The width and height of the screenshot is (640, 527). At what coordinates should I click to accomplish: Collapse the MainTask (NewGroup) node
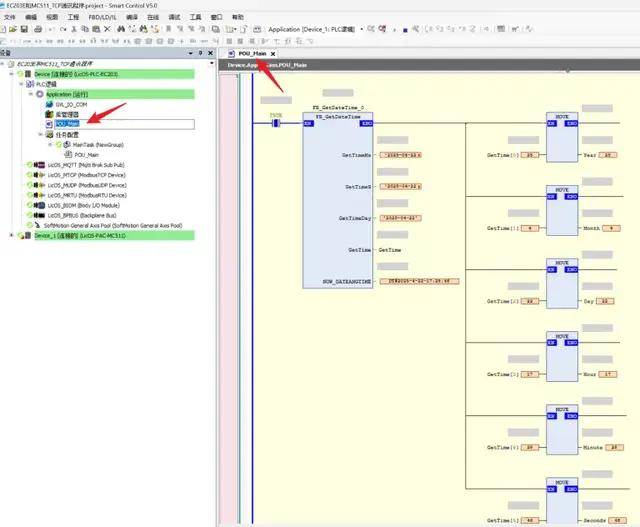pyautogui.click(x=49, y=145)
